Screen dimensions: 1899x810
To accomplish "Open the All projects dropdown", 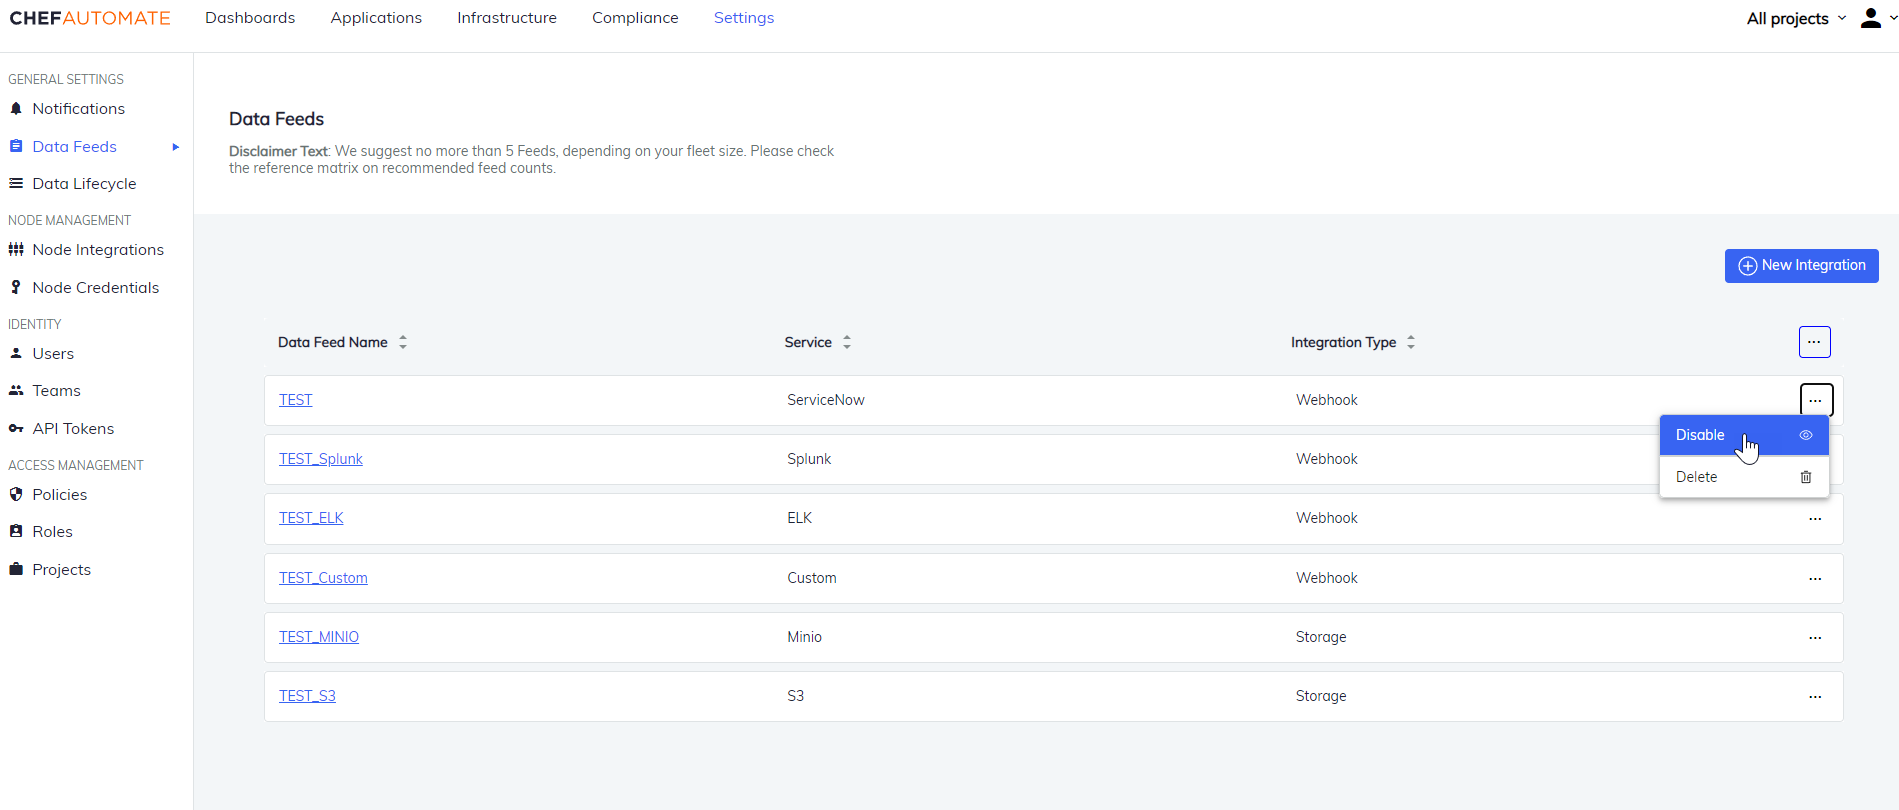I will click(1796, 18).
